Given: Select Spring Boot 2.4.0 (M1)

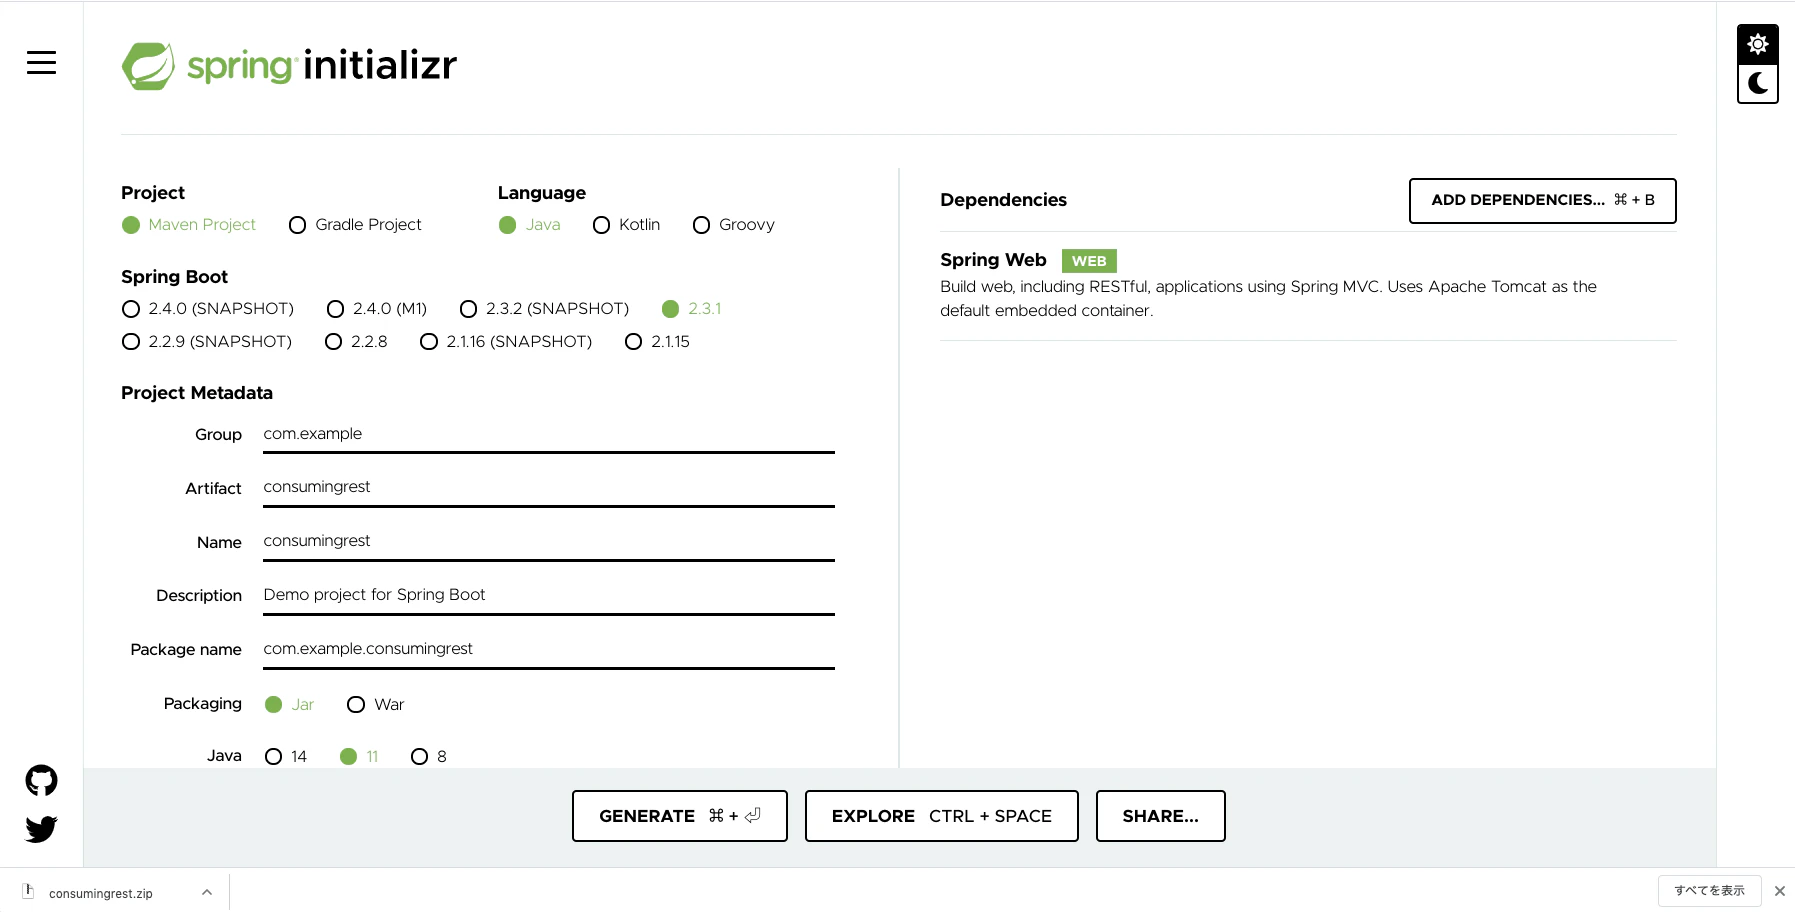Looking at the screenshot, I should (377, 309).
